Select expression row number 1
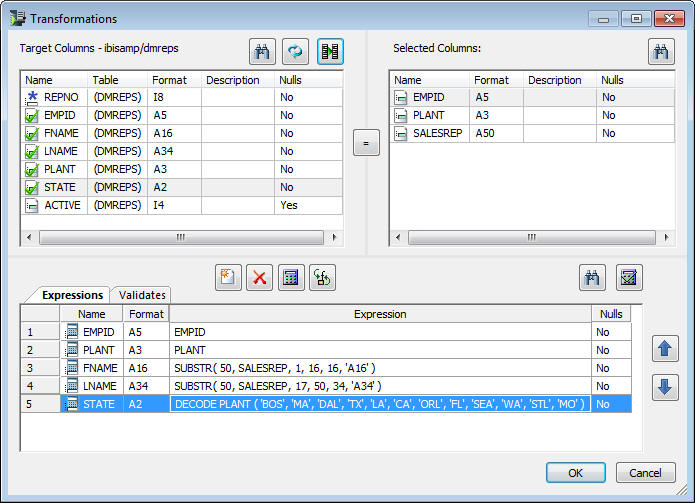 (x=40, y=332)
